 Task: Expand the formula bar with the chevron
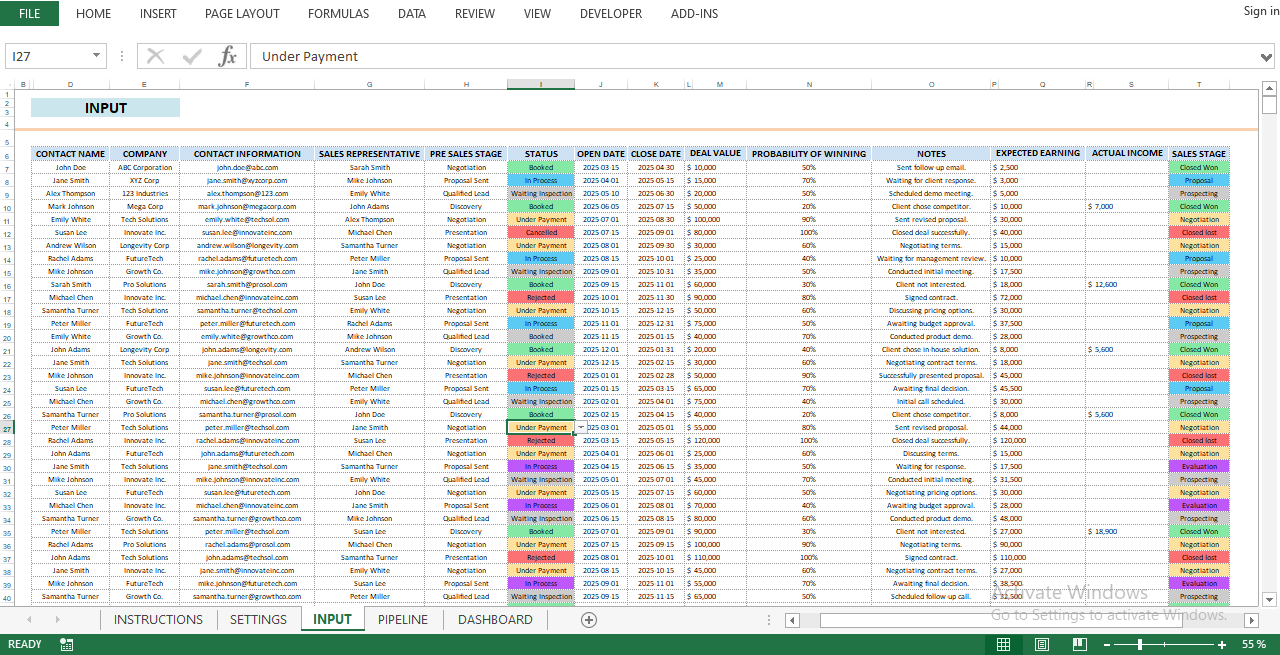(x=1268, y=57)
